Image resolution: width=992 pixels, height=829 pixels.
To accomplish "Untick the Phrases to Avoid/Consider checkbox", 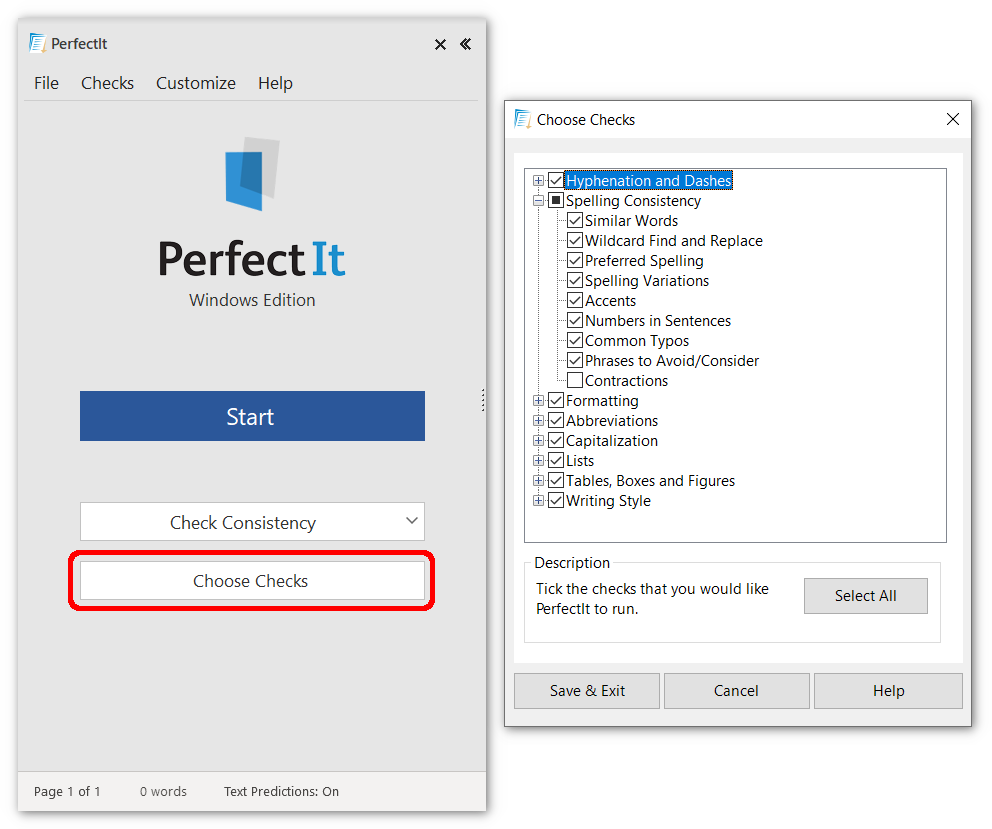I will [x=575, y=361].
